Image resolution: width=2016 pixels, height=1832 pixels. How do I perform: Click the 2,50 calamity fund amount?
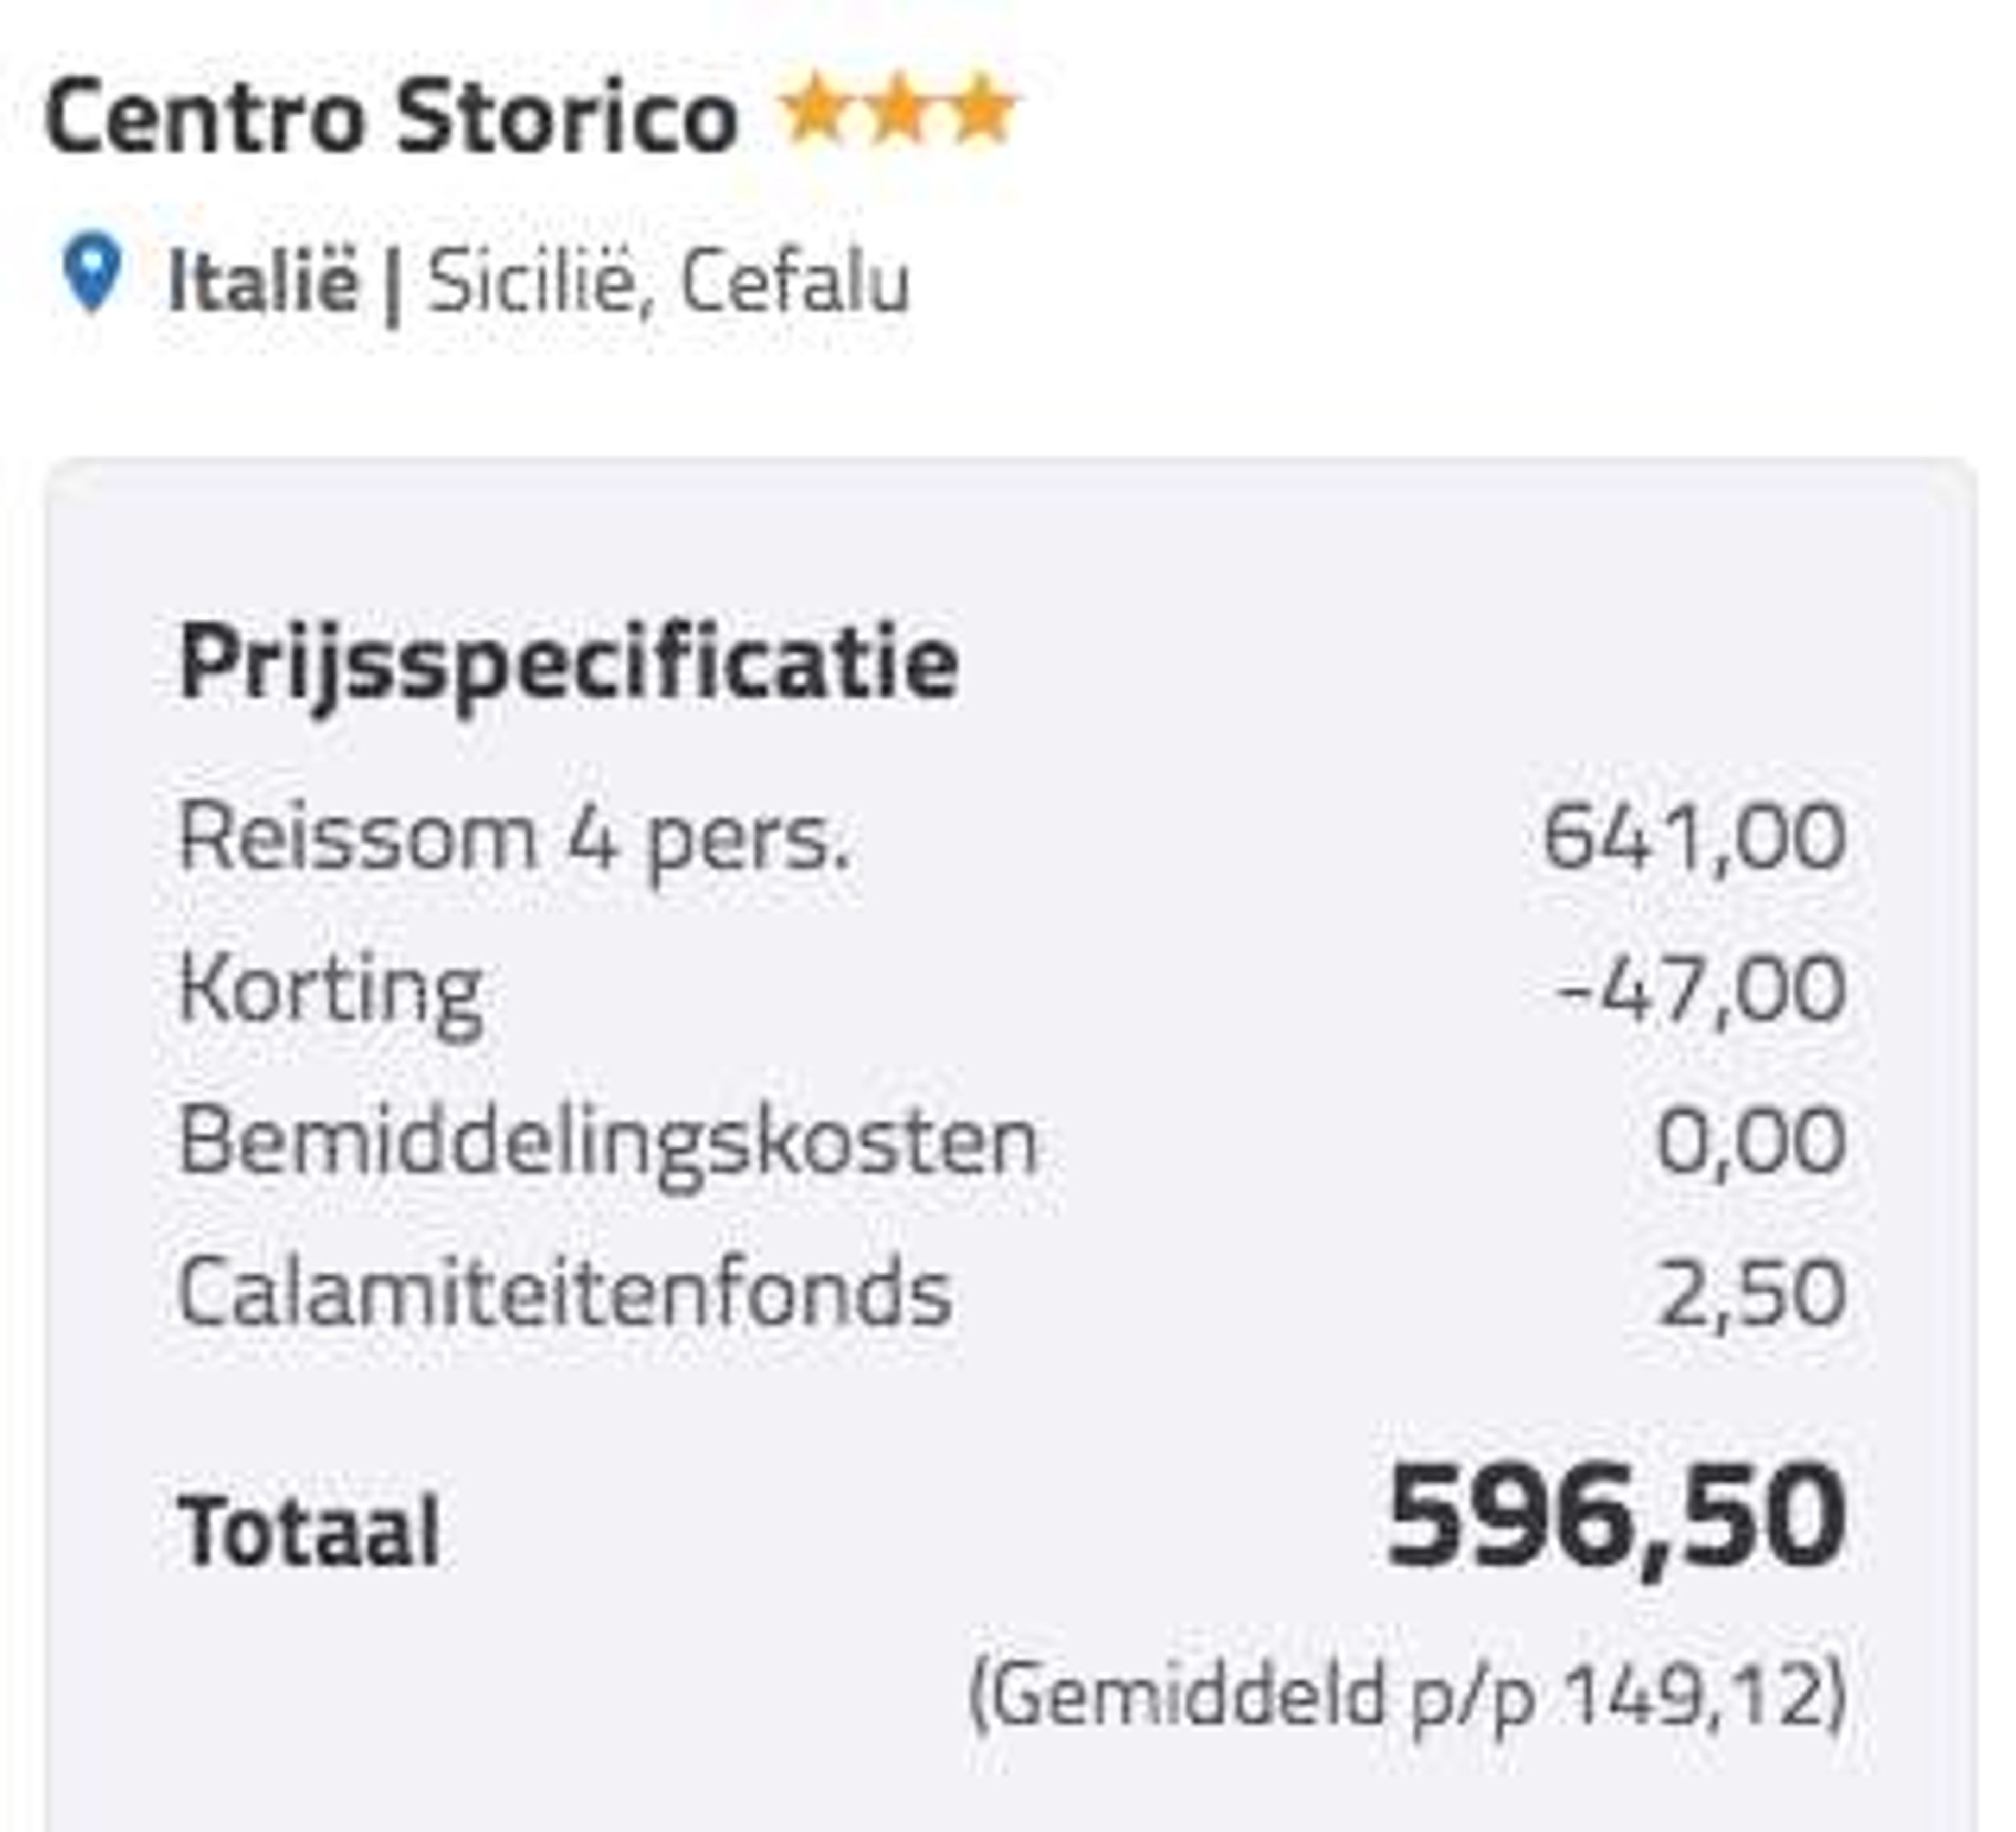tap(1751, 1294)
